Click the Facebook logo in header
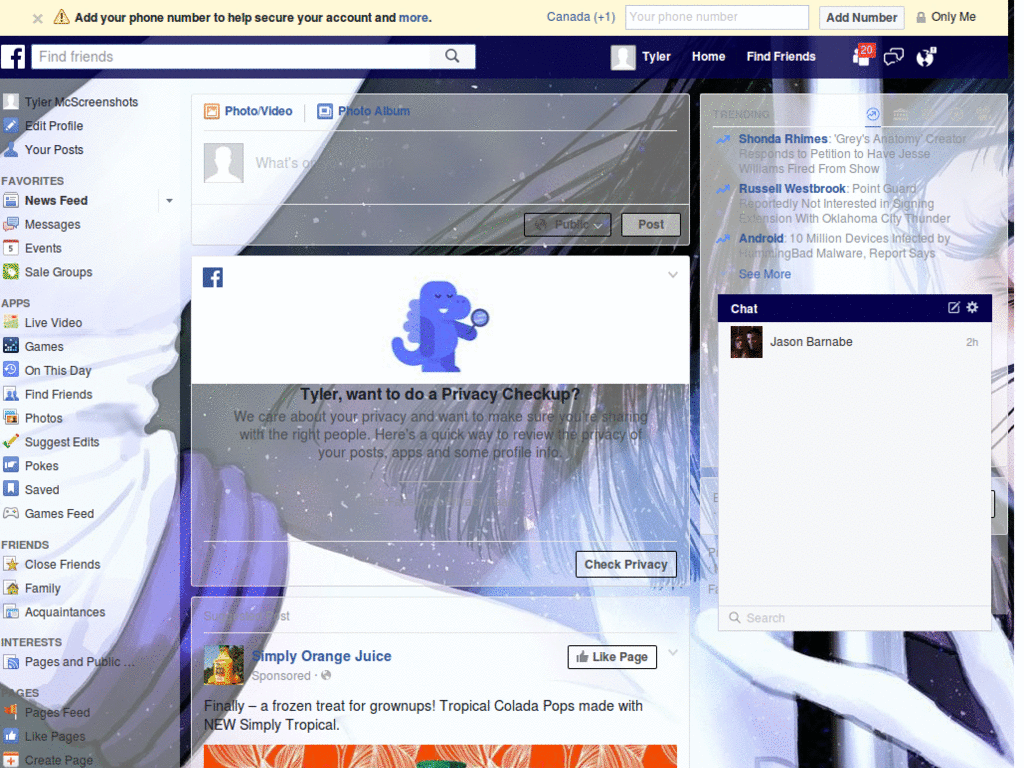The image size is (1024, 768). pos(13,57)
